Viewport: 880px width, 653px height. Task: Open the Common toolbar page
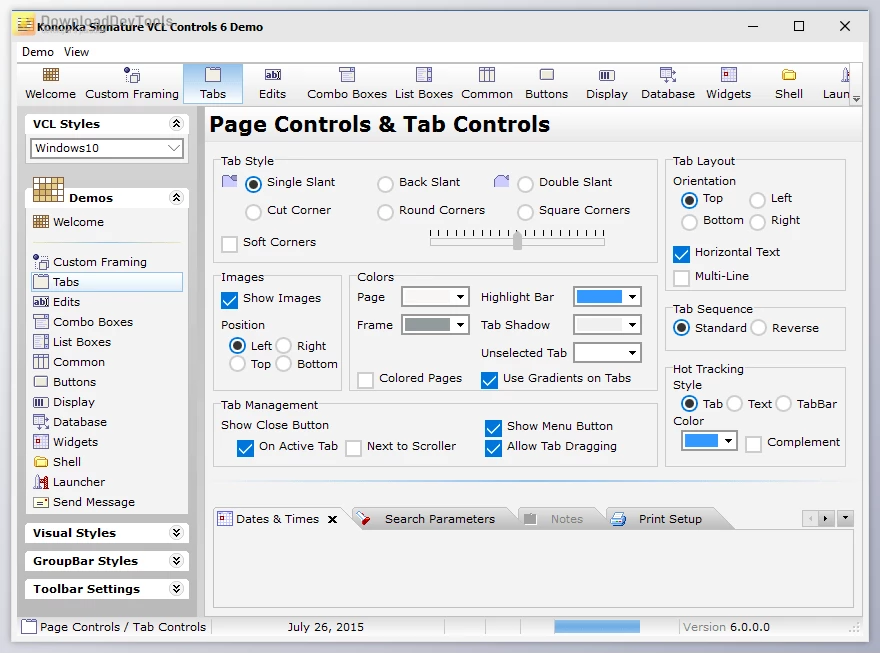487,83
